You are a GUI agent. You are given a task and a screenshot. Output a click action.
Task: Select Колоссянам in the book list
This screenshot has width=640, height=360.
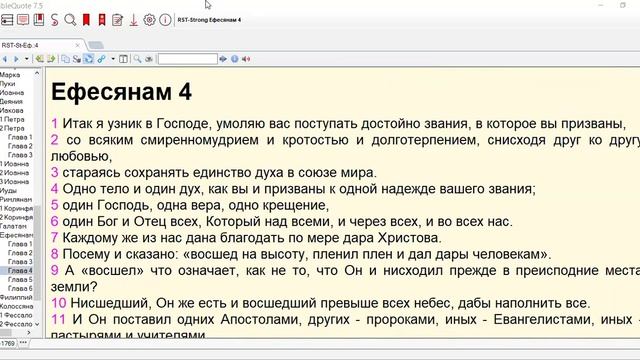17,306
